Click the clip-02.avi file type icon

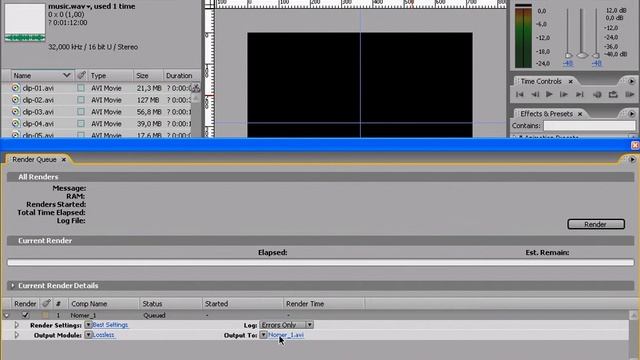tap(16, 100)
